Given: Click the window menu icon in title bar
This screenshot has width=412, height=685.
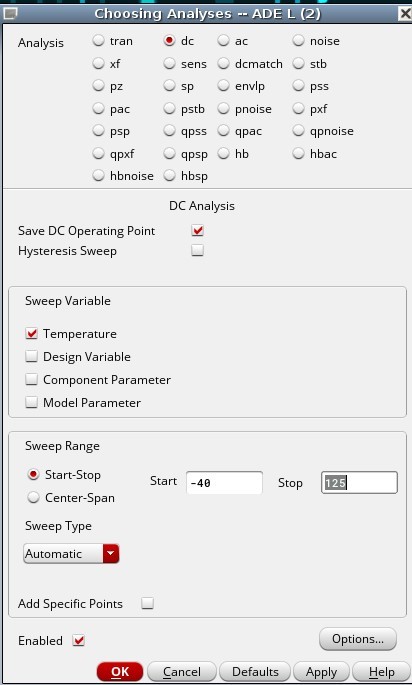Looking at the screenshot, I should point(10,14).
